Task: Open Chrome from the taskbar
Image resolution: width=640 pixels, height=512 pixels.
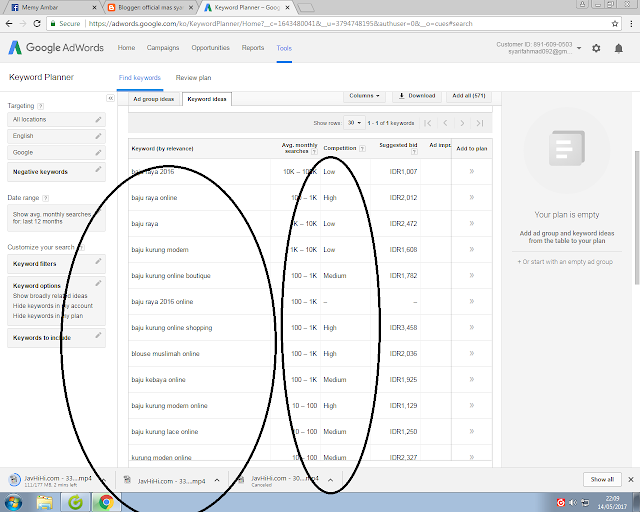Action: 106,502
